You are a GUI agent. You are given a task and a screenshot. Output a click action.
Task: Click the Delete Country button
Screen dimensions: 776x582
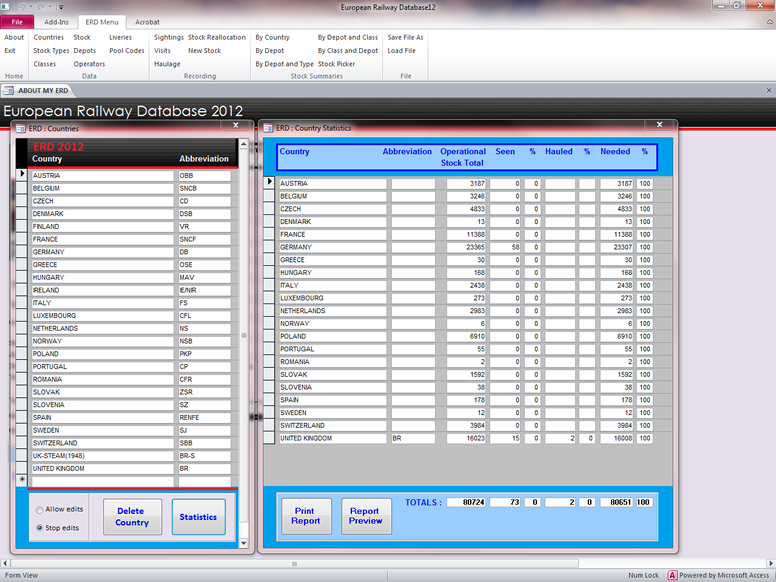click(x=132, y=517)
